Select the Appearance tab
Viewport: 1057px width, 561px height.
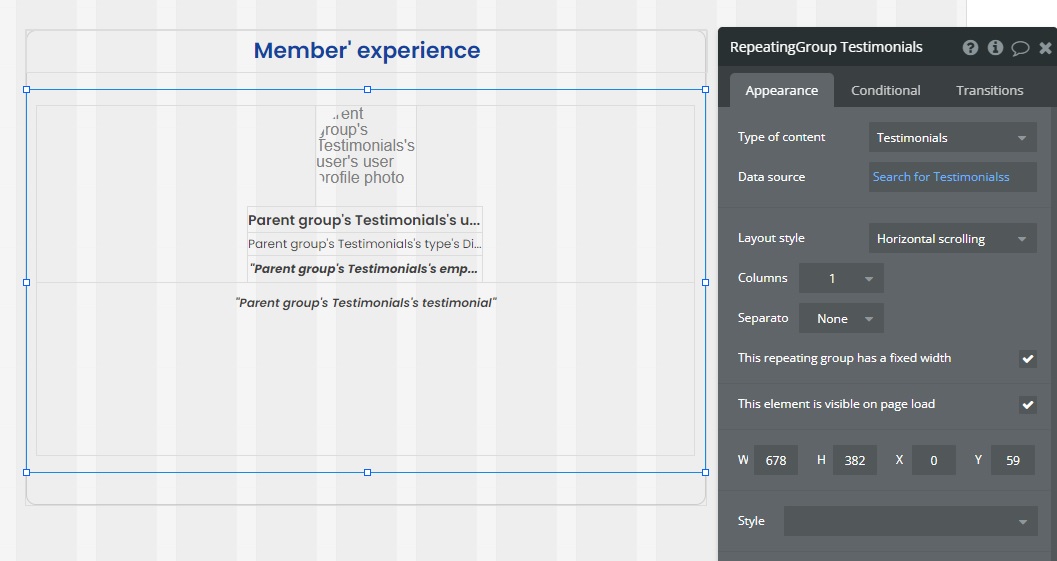coord(781,90)
